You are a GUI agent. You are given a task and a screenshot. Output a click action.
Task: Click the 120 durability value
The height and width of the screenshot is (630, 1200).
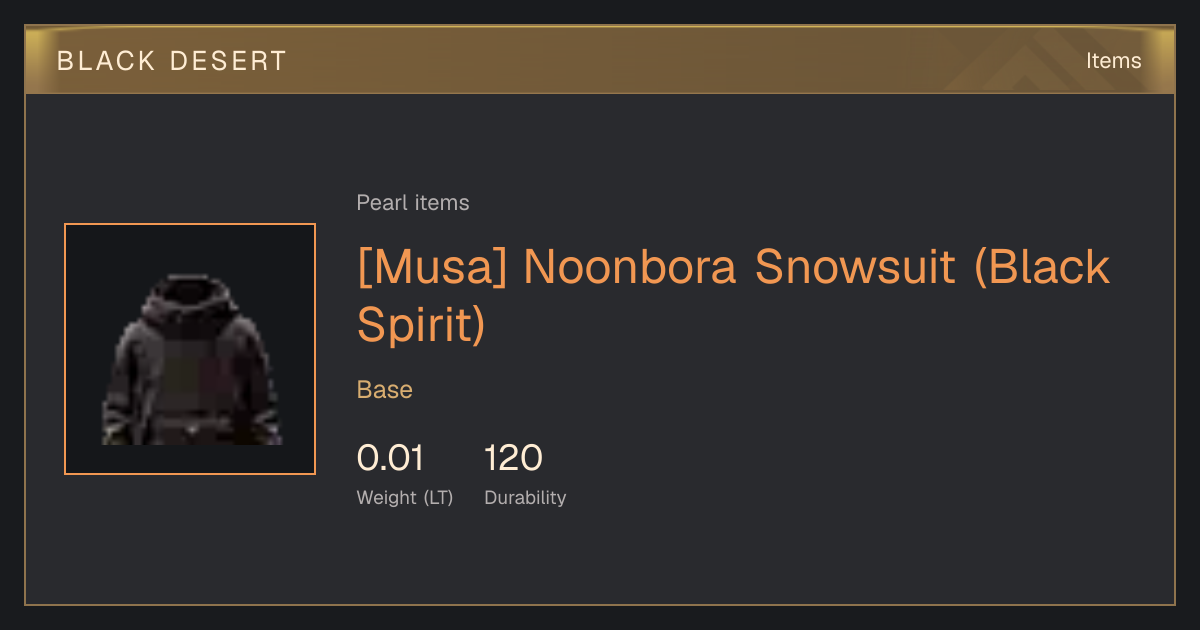point(513,458)
